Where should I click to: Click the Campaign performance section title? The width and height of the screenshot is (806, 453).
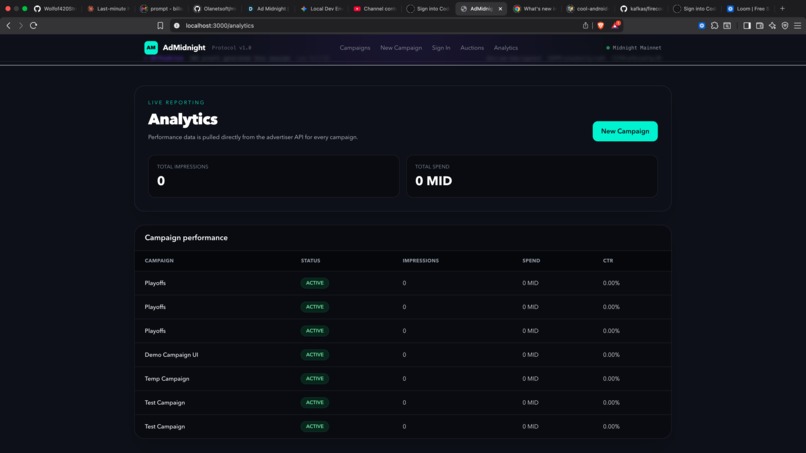tap(186, 238)
